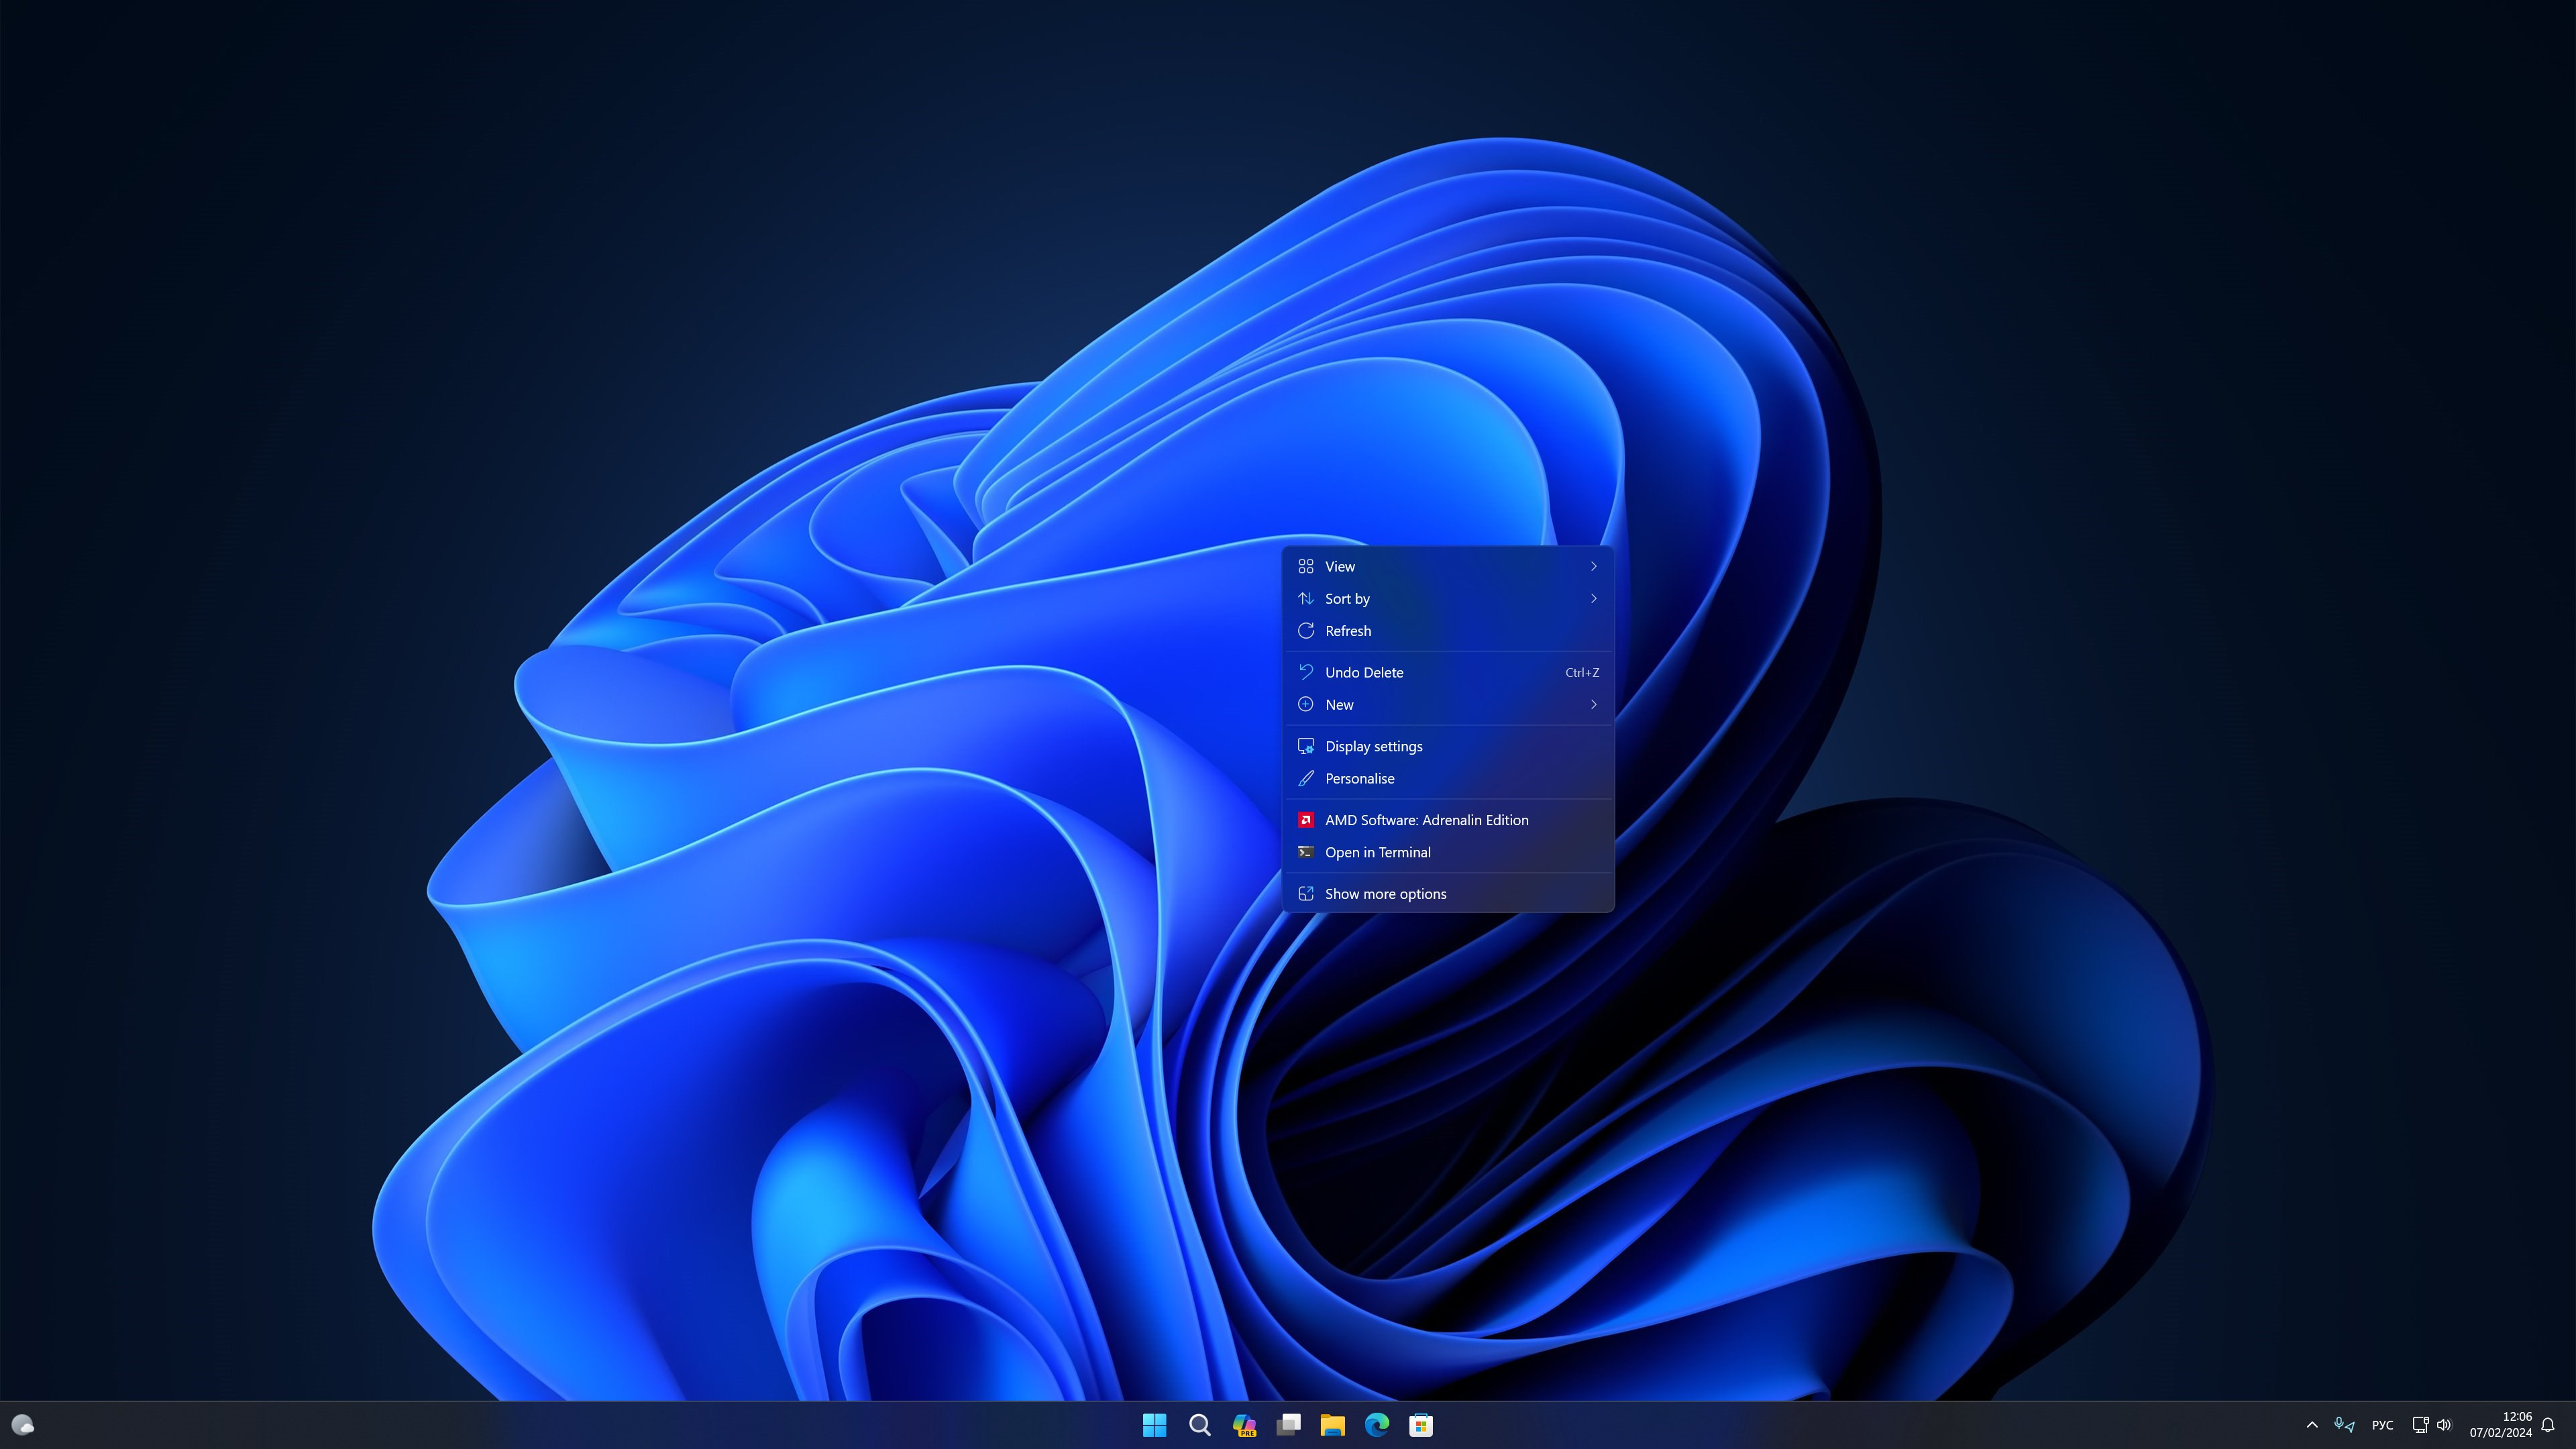Click Show more options
Viewport: 2576px width, 1449px height.
coord(1385,894)
